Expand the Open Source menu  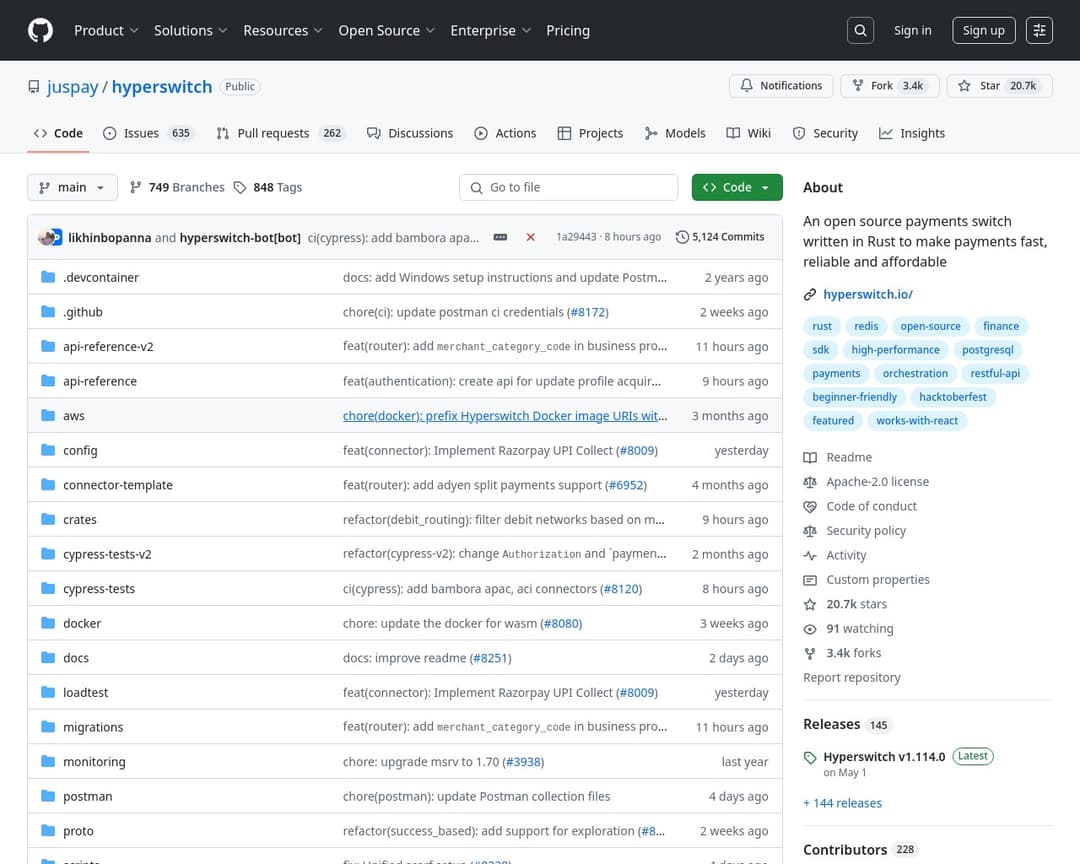[386, 30]
